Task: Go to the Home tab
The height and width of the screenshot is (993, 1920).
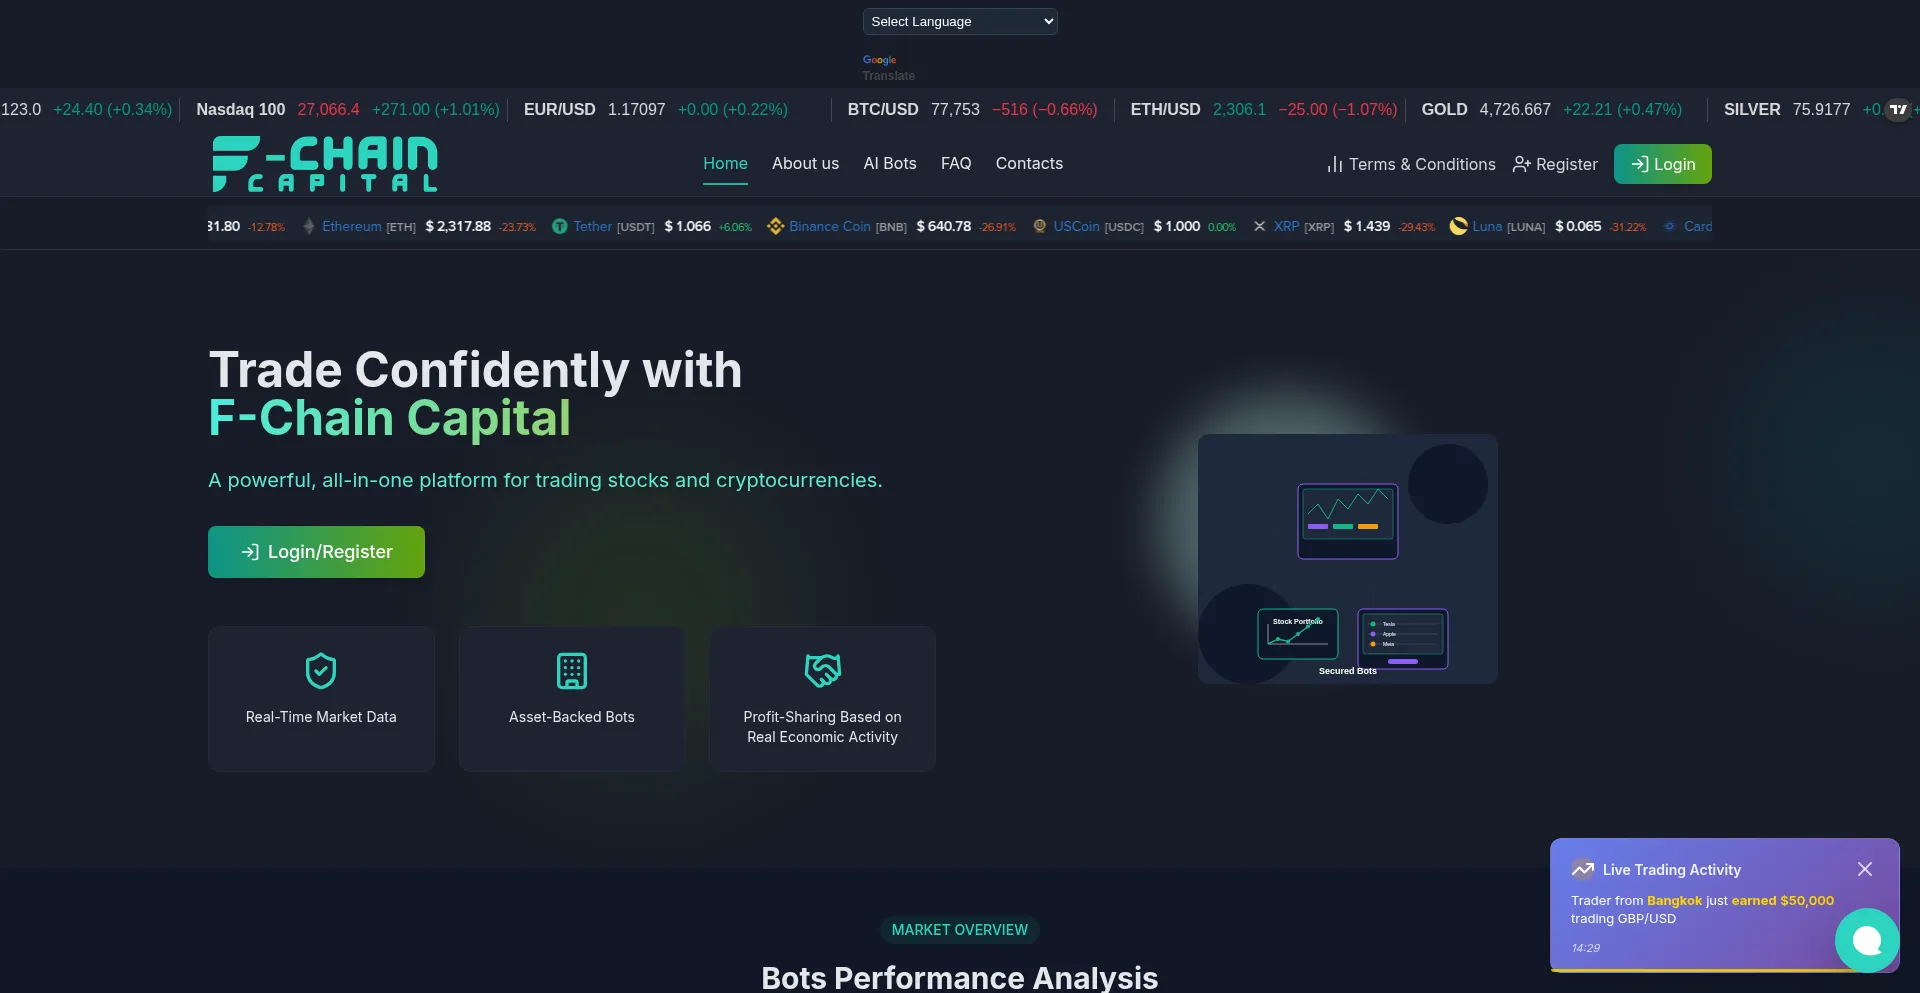Action: point(725,163)
